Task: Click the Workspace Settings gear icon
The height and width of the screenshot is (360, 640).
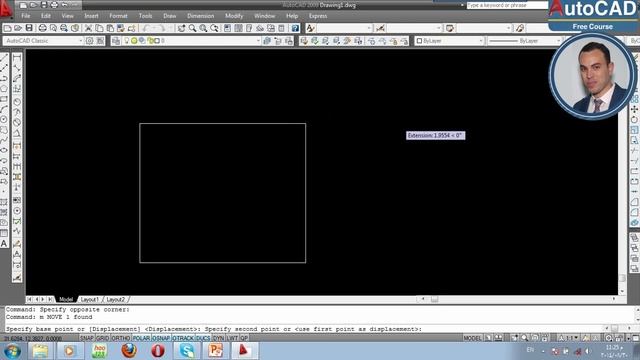Action: click(x=89, y=41)
